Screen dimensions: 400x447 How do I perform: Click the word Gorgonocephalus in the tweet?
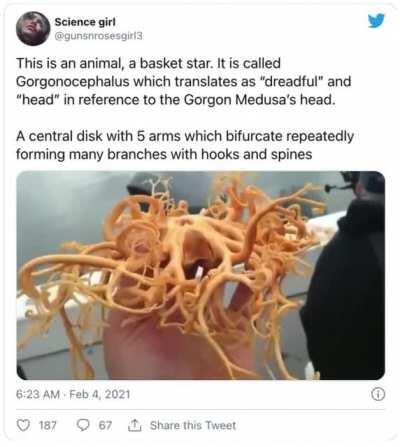coord(73,82)
